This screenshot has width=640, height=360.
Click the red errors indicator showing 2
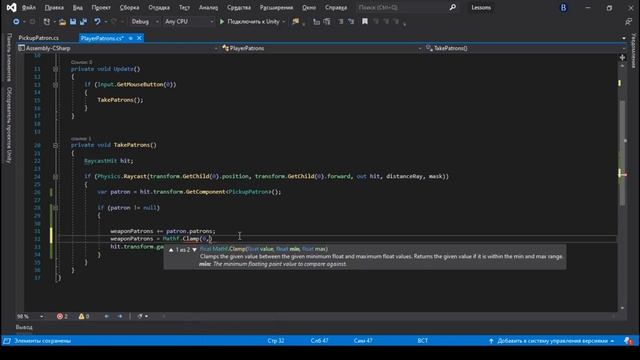62,316
